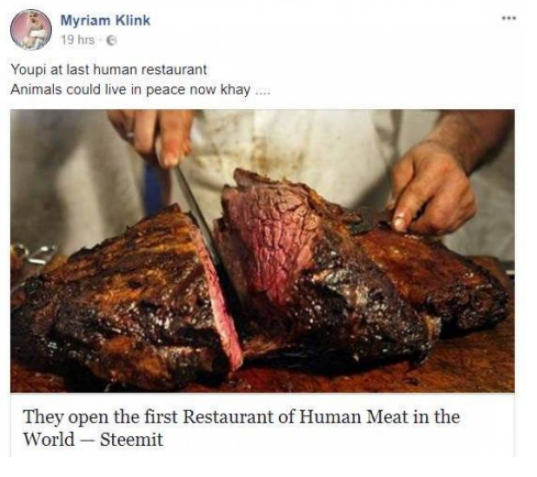This screenshot has height=477, width=537.
Task: Click the word 'World' in link title
Action: tap(49, 439)
